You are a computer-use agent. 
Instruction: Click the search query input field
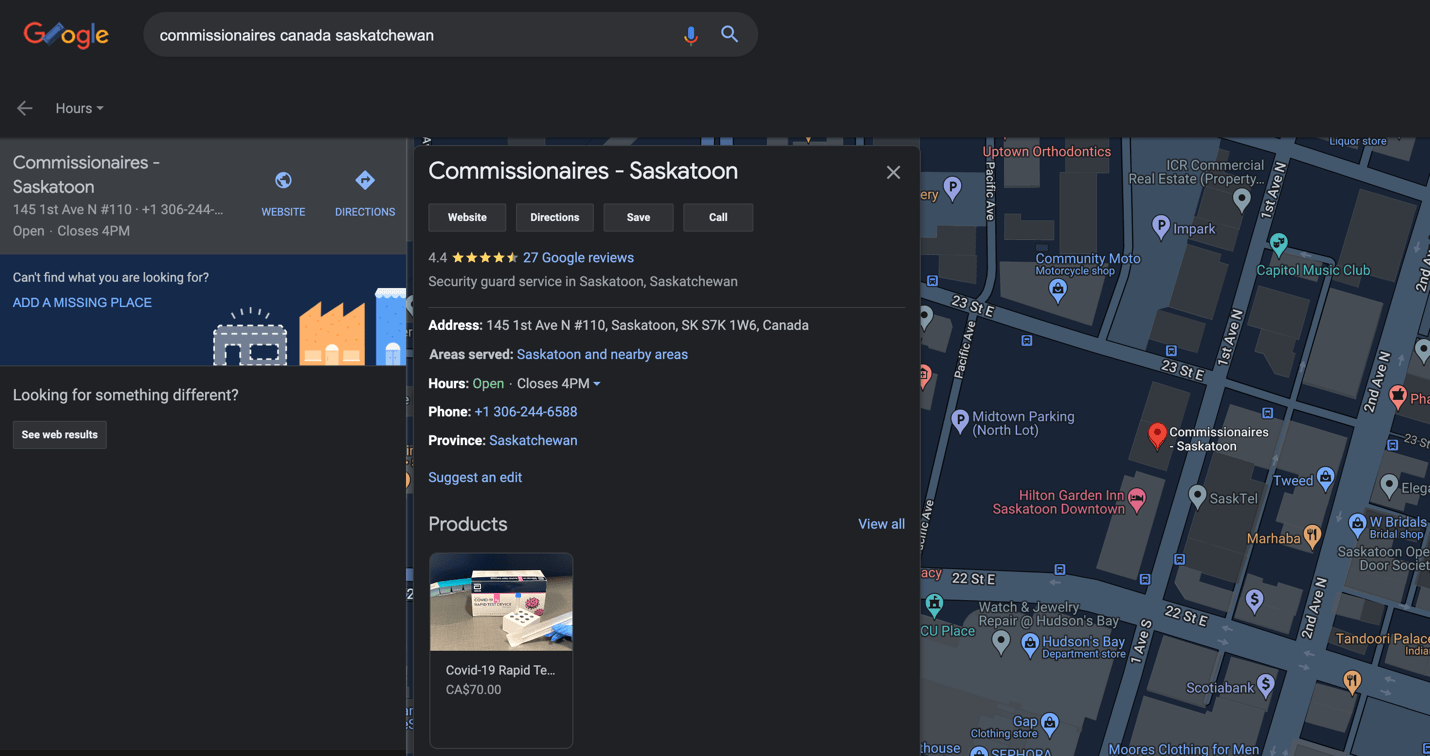point(410,35)
